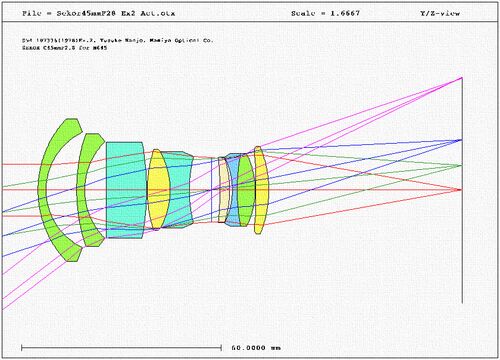Click the vertical image plane line

point(462,190)
